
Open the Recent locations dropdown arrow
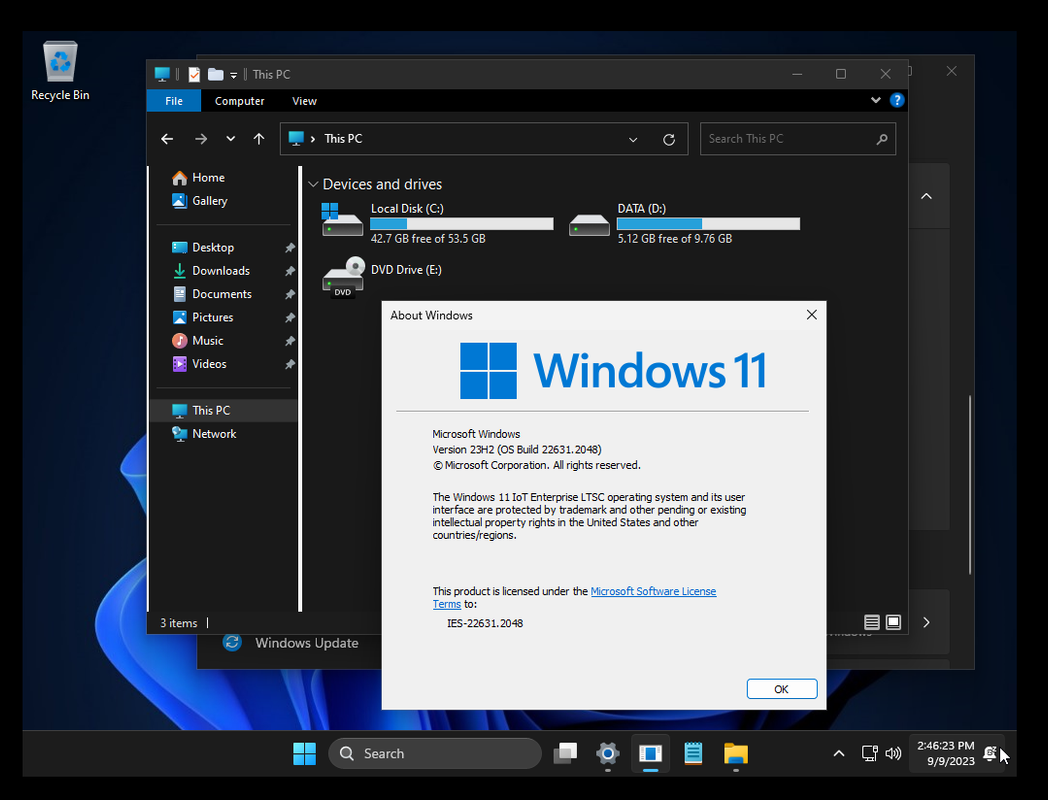(231, 139)
